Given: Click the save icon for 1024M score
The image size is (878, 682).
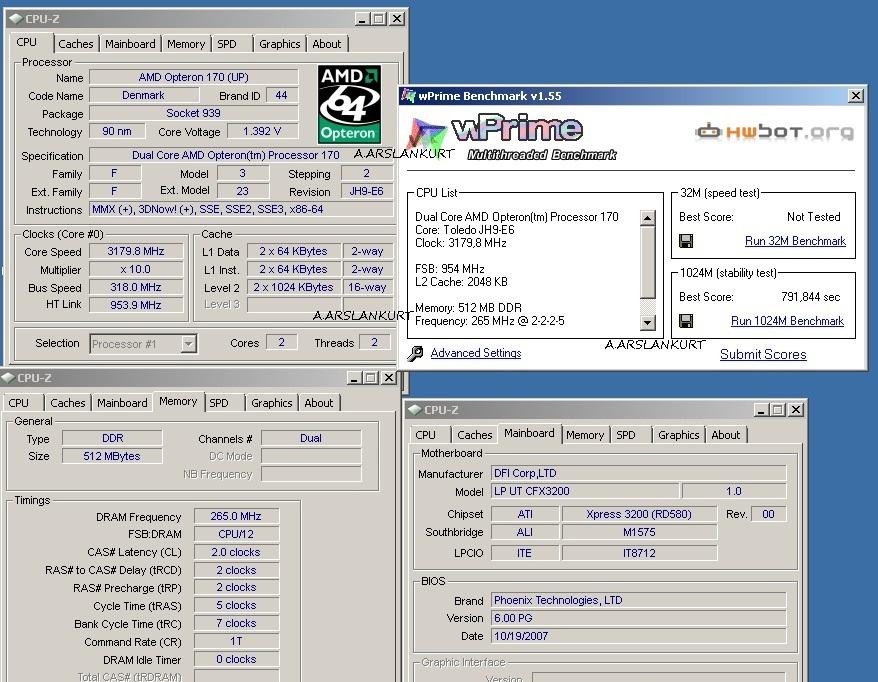Looking at the screenshot, I should click(x=686, y=321).
